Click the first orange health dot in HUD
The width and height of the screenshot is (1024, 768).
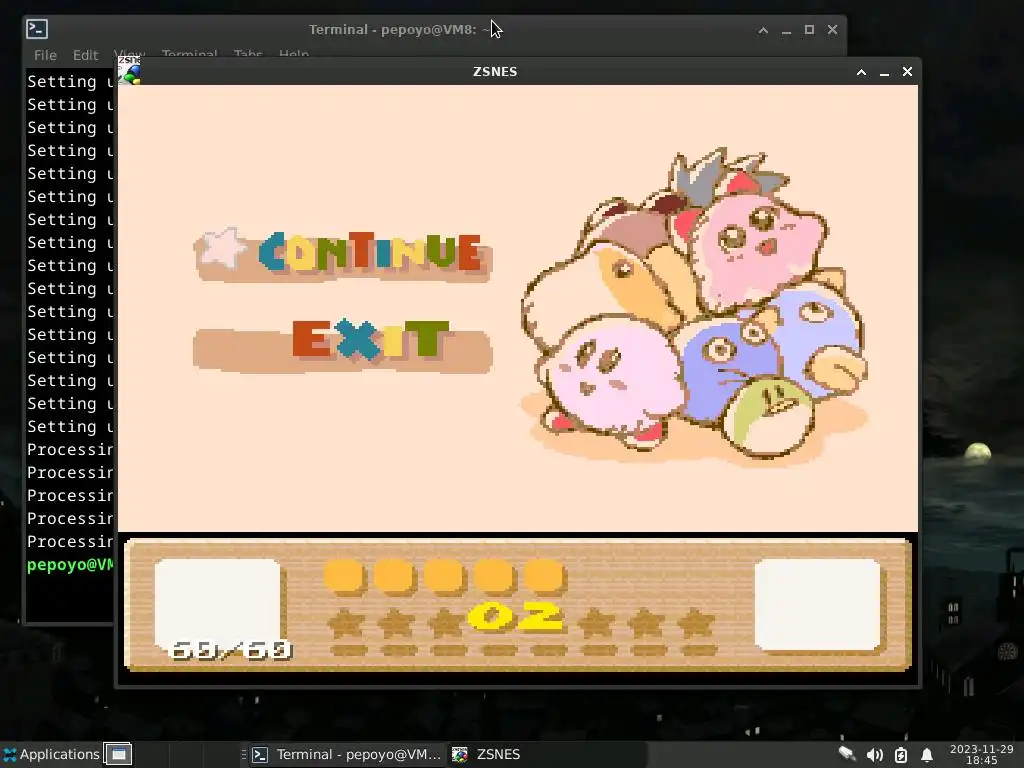(x=344, y=577)
